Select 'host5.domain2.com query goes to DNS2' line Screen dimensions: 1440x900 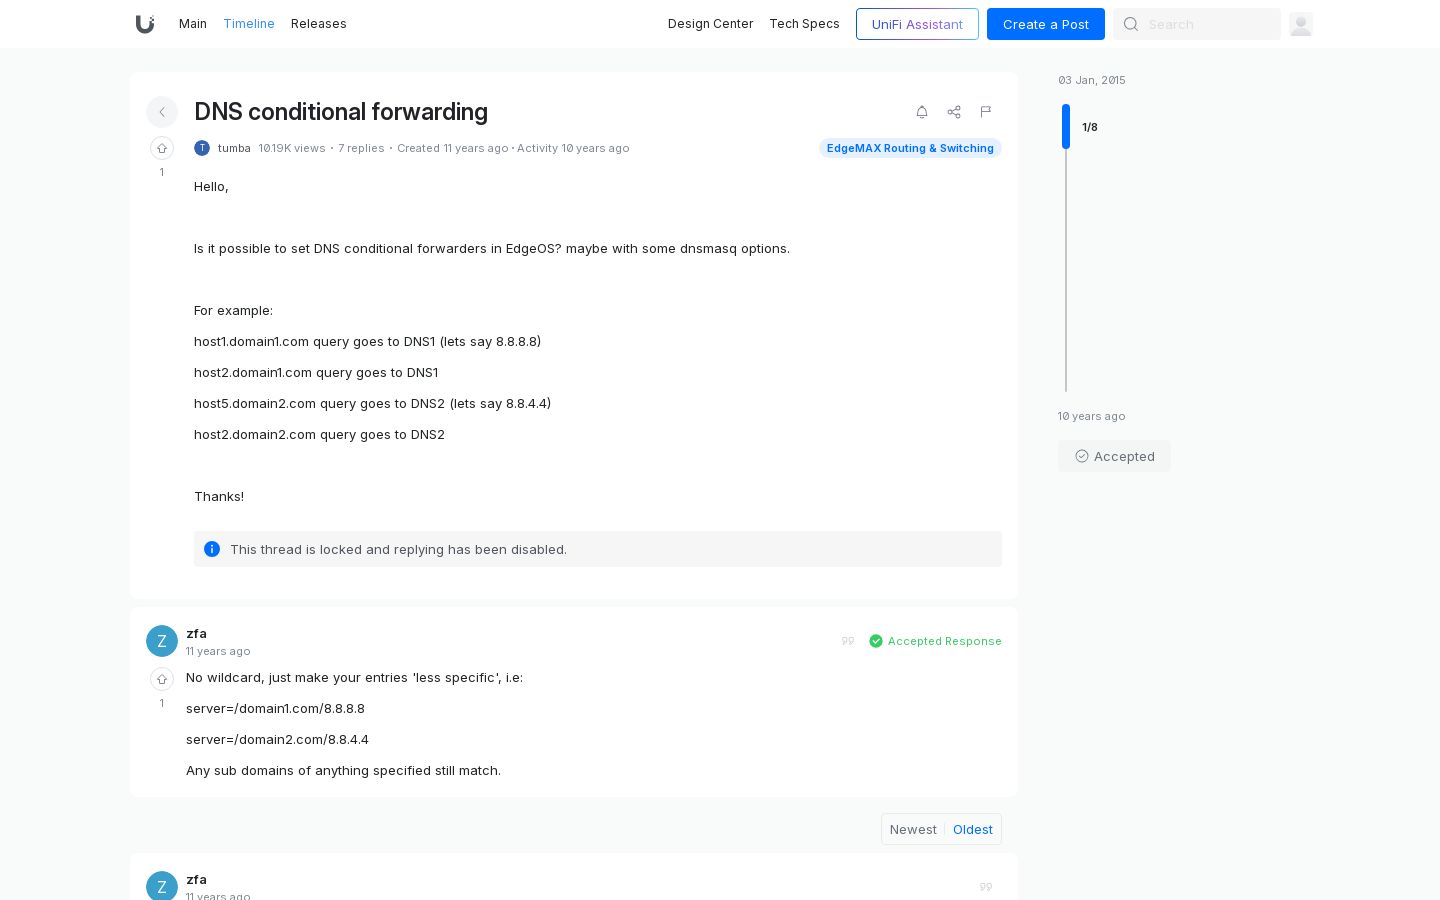(x=372, y=403)
